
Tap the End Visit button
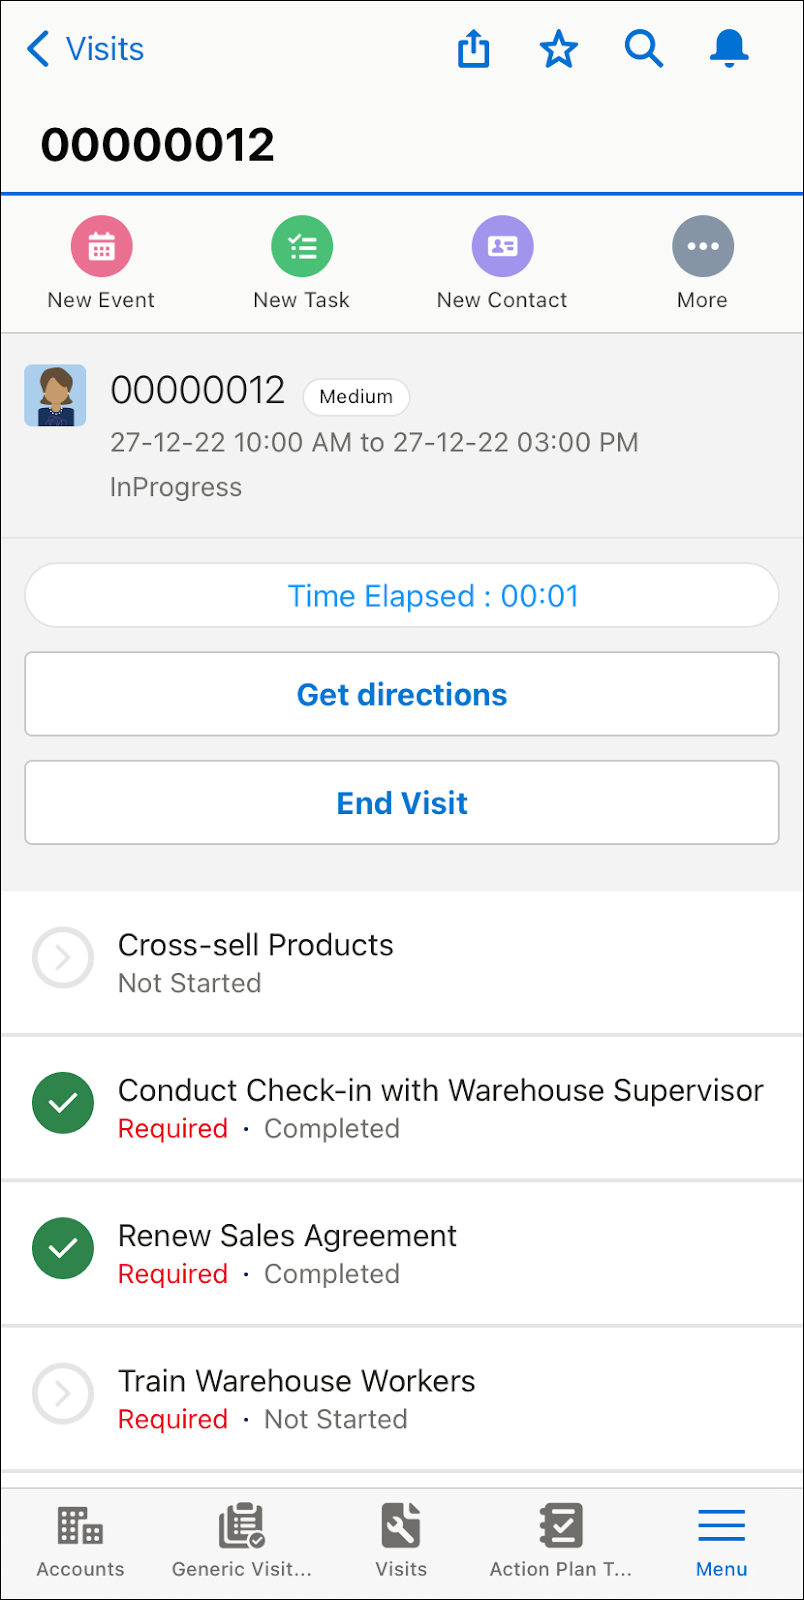402,803
